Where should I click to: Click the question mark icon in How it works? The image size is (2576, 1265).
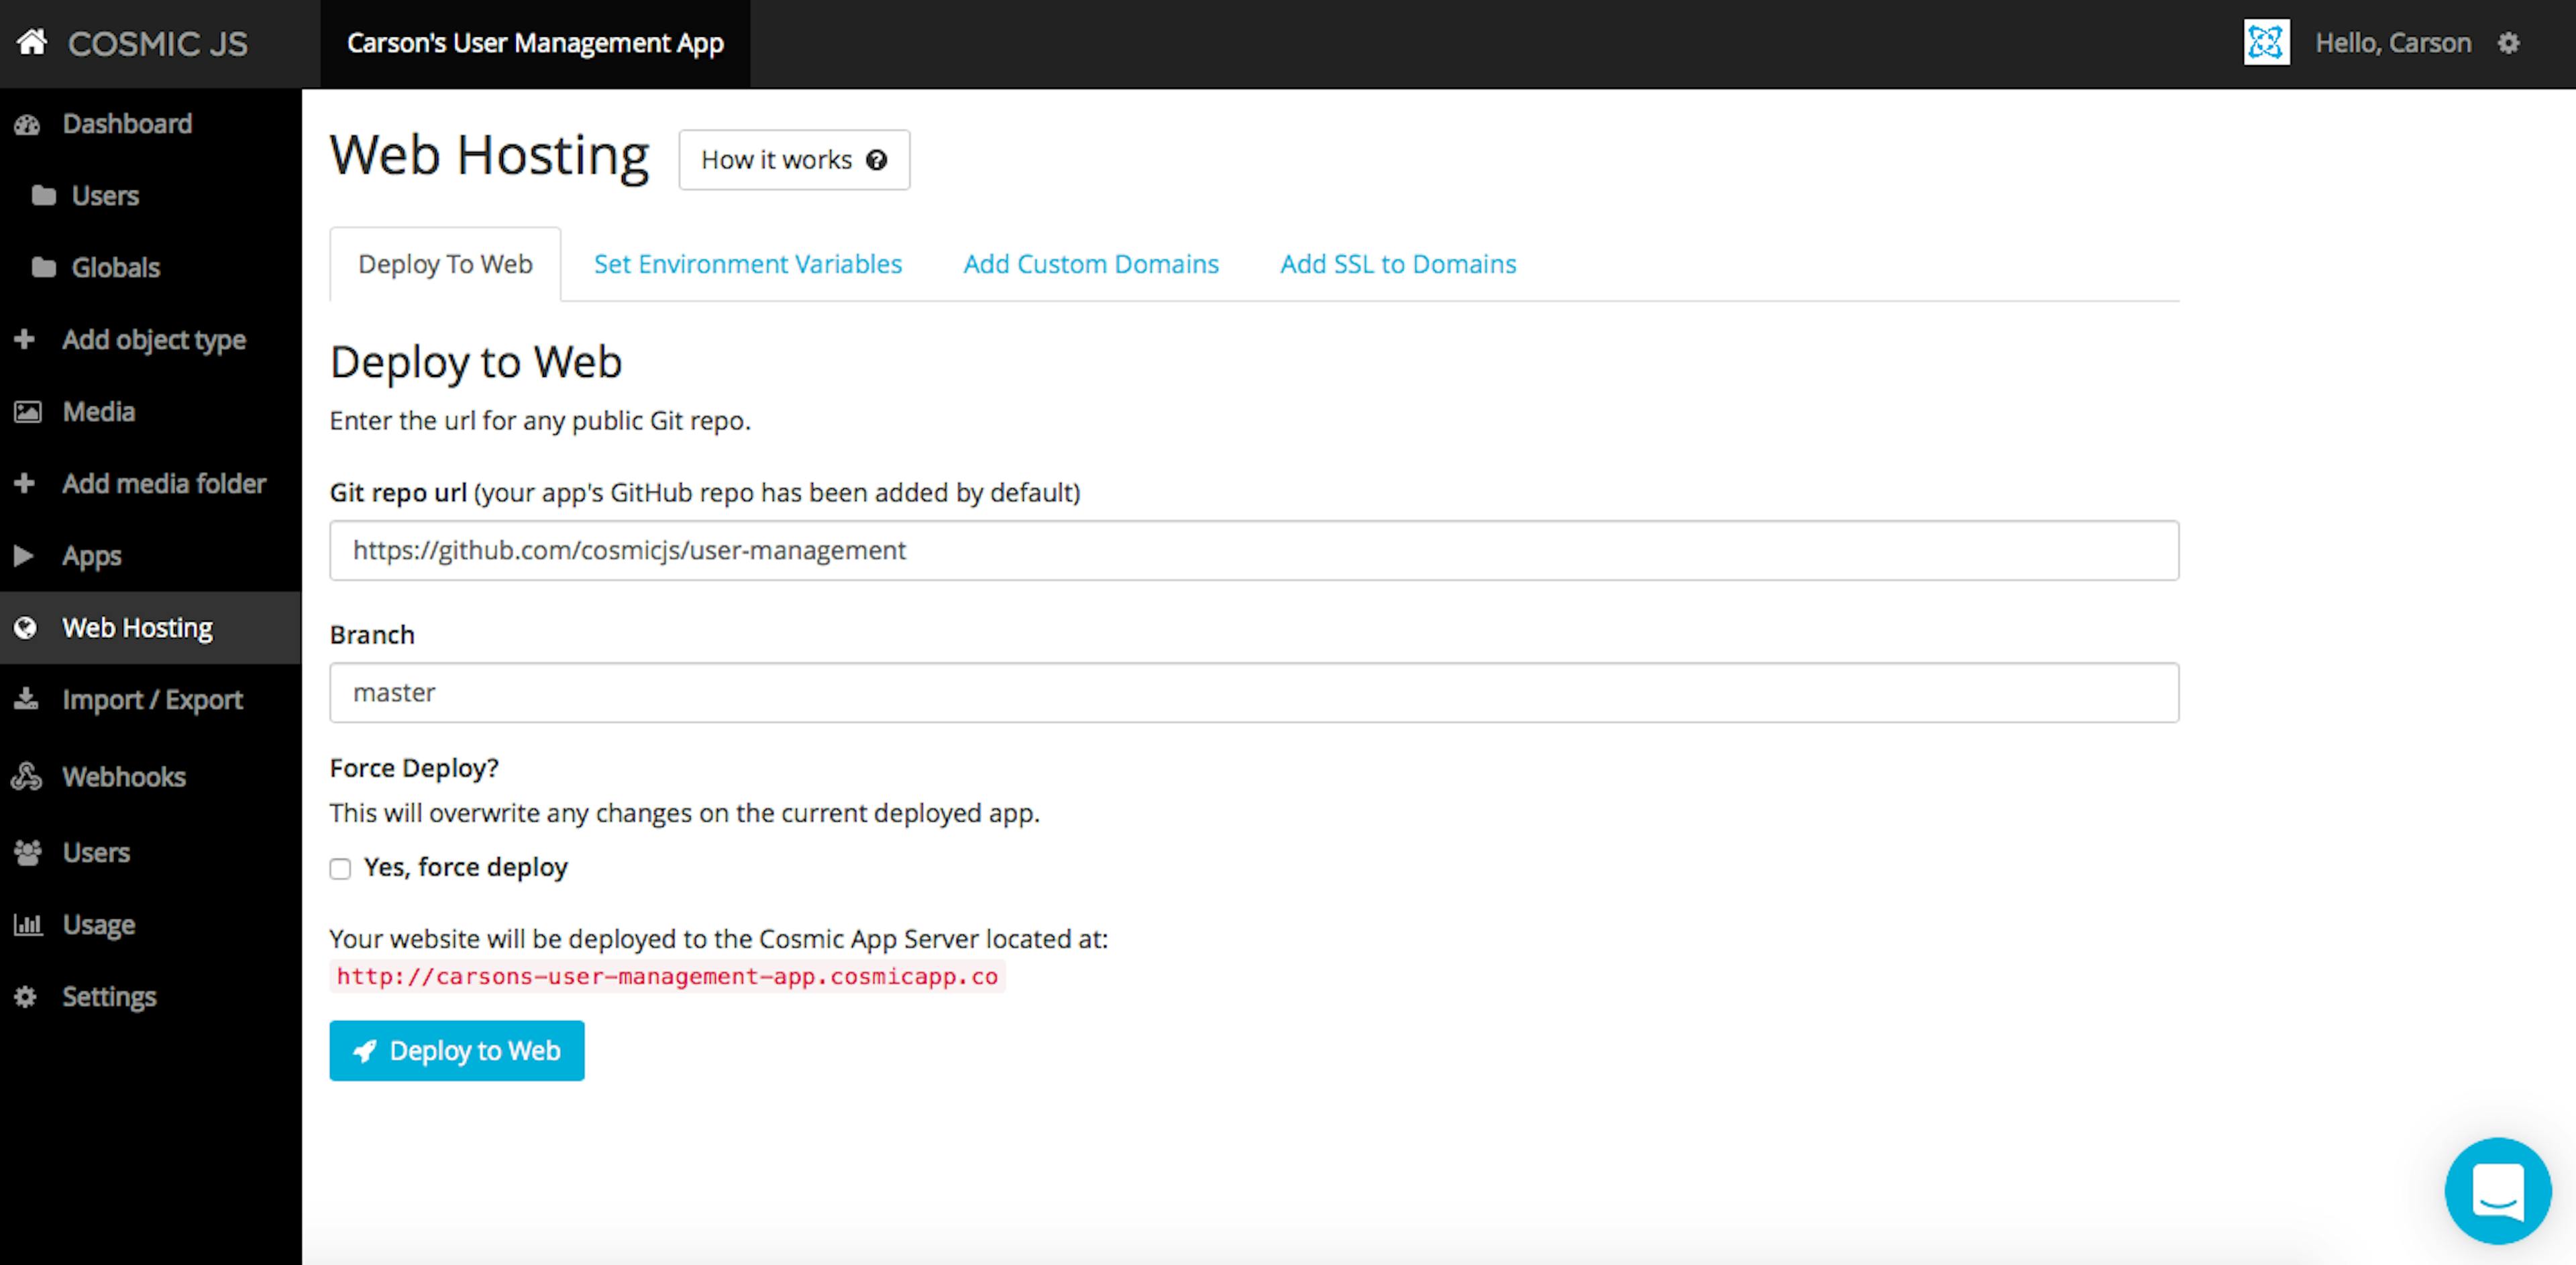point(876,160)
